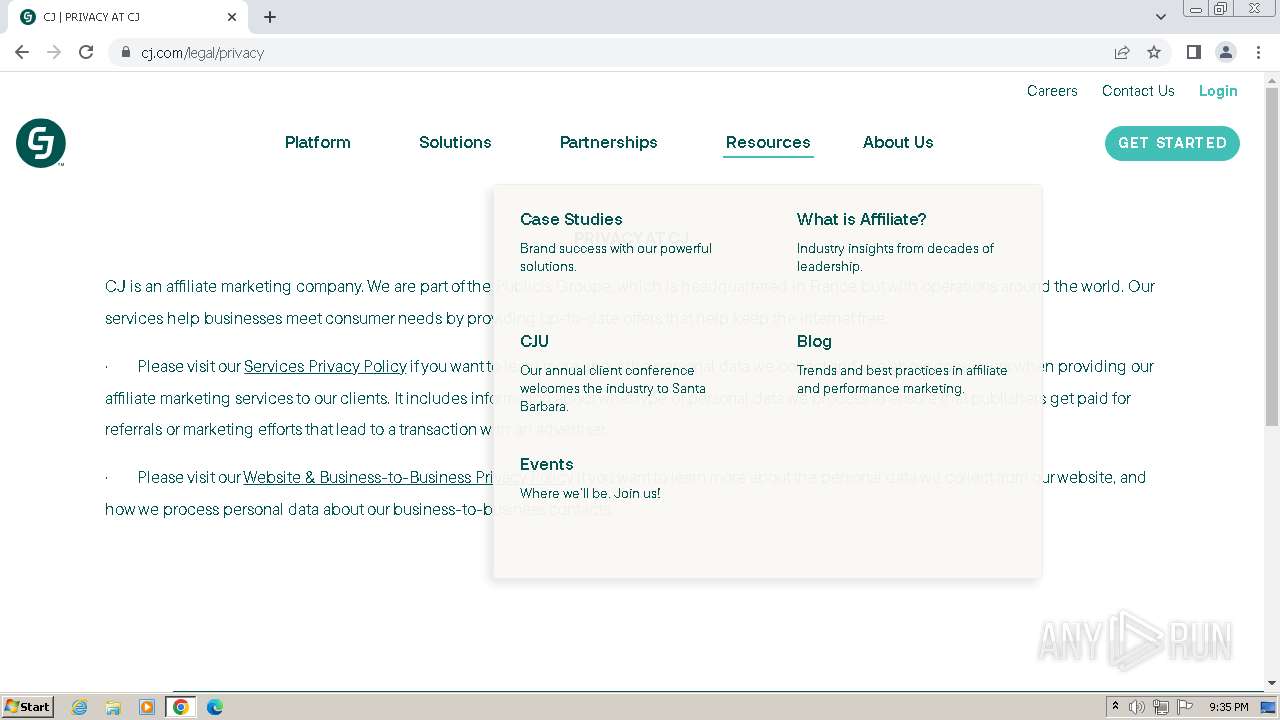Show hidden tray icons arrow

(x=1115, y=707)
